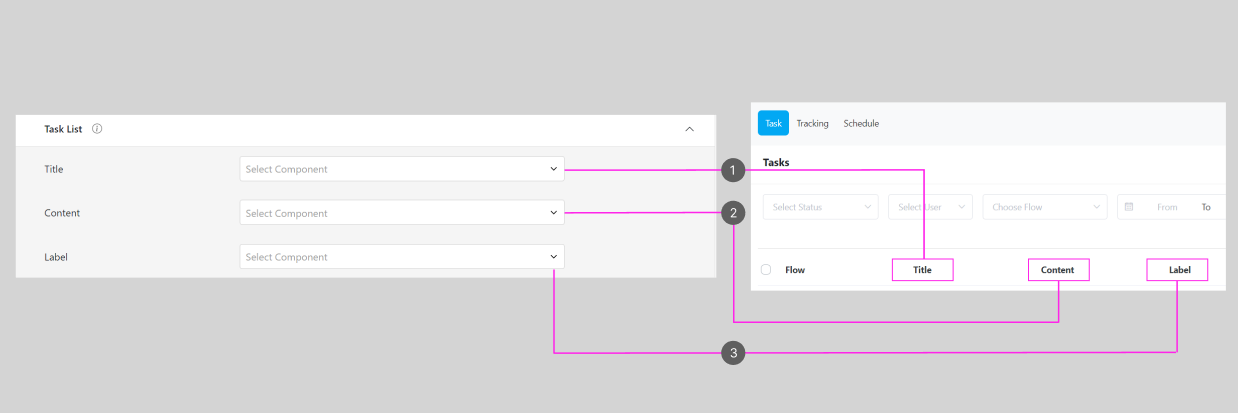Open the Choose Flow filter dropdown
The width and height of the screenshot is (1238, 413).
tap(1044, 207)
